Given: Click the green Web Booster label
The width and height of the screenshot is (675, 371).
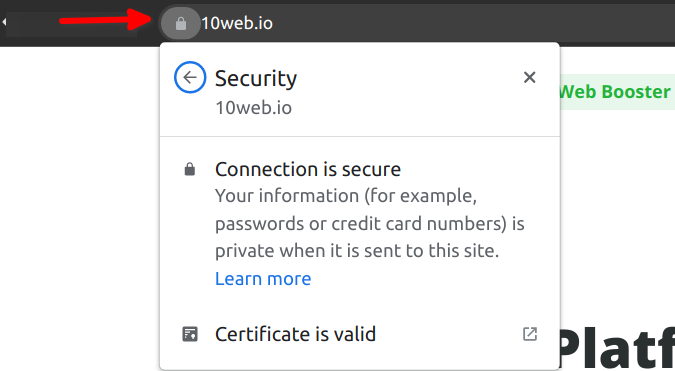Looking at the screenshot, I should click(x=615, y=92).
